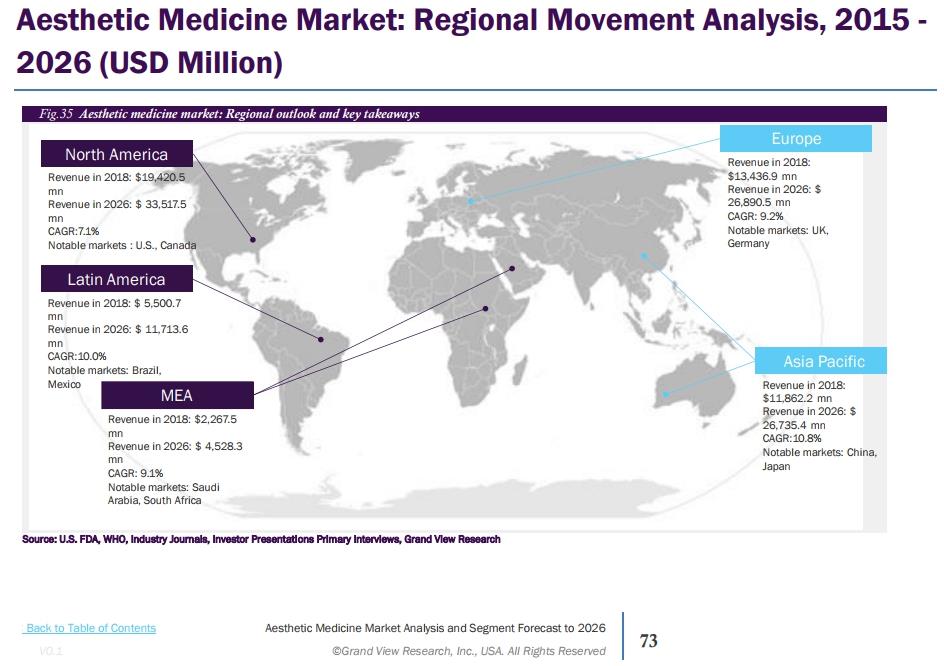The width and height of the screenshot is (944, 666).
Task: Select the MEA map marker dot
Action: [512, 267]
